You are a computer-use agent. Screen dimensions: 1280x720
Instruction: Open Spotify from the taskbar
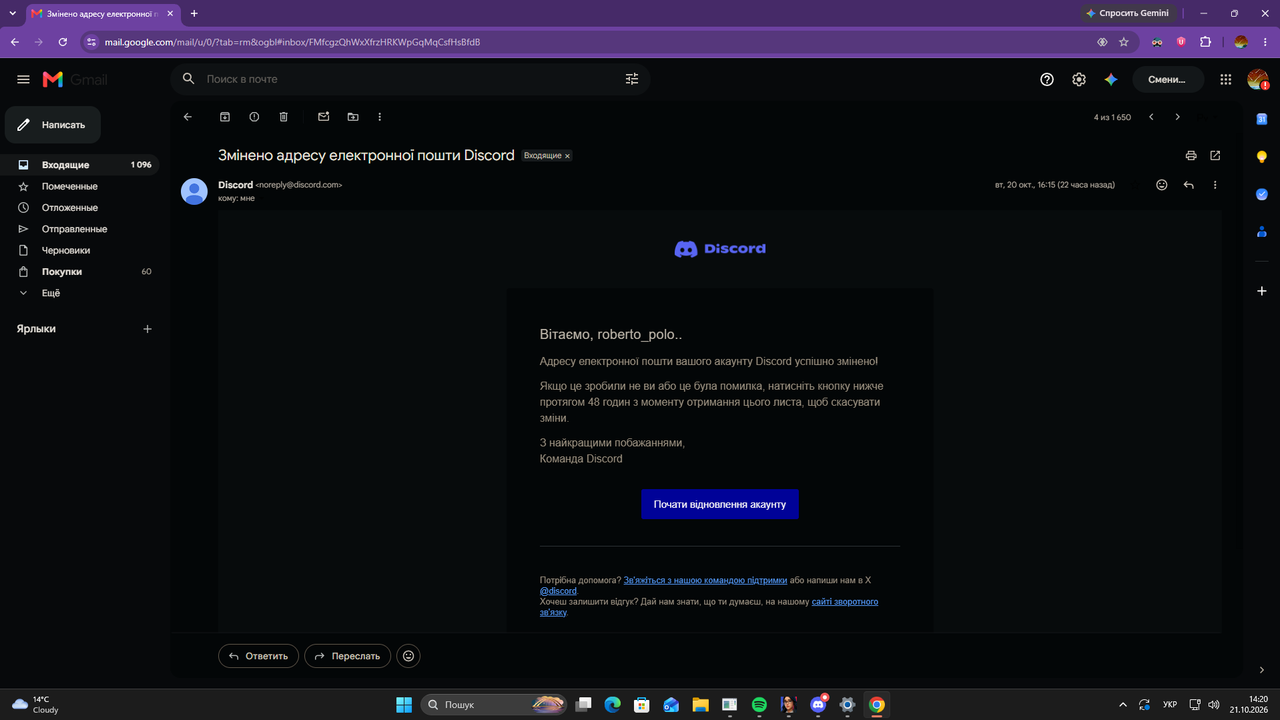[759, 705]
